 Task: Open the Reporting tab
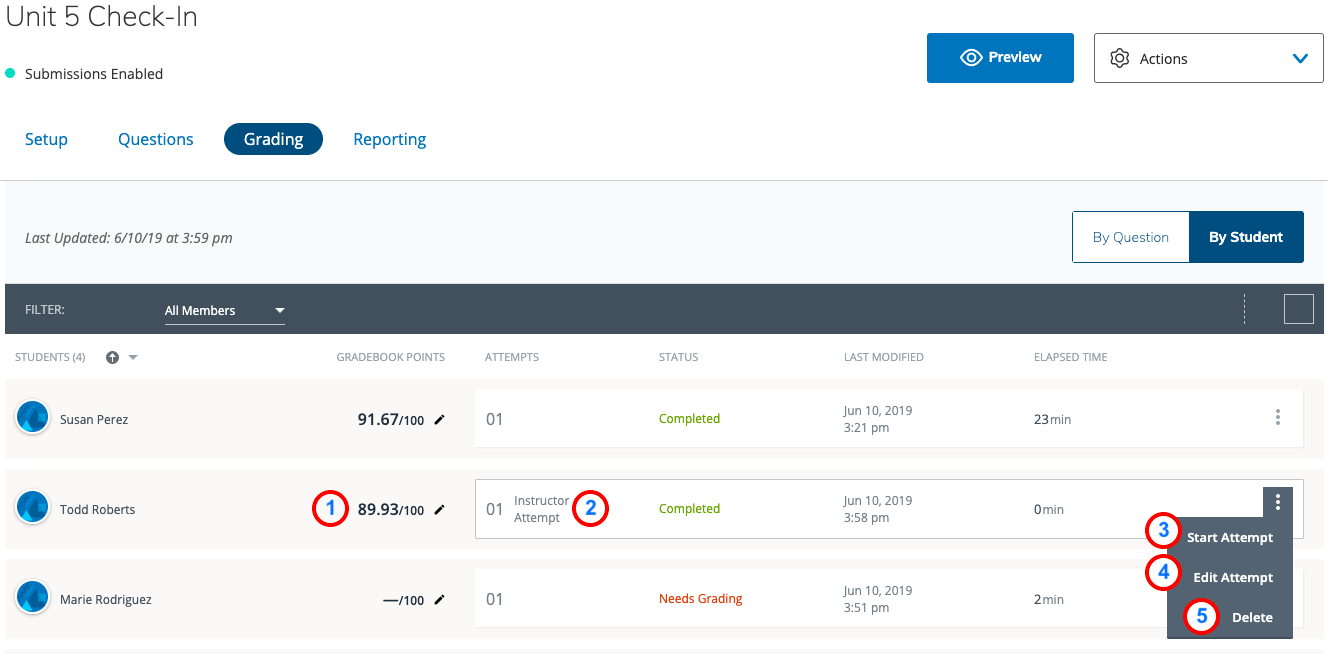[x=389, y=139]
